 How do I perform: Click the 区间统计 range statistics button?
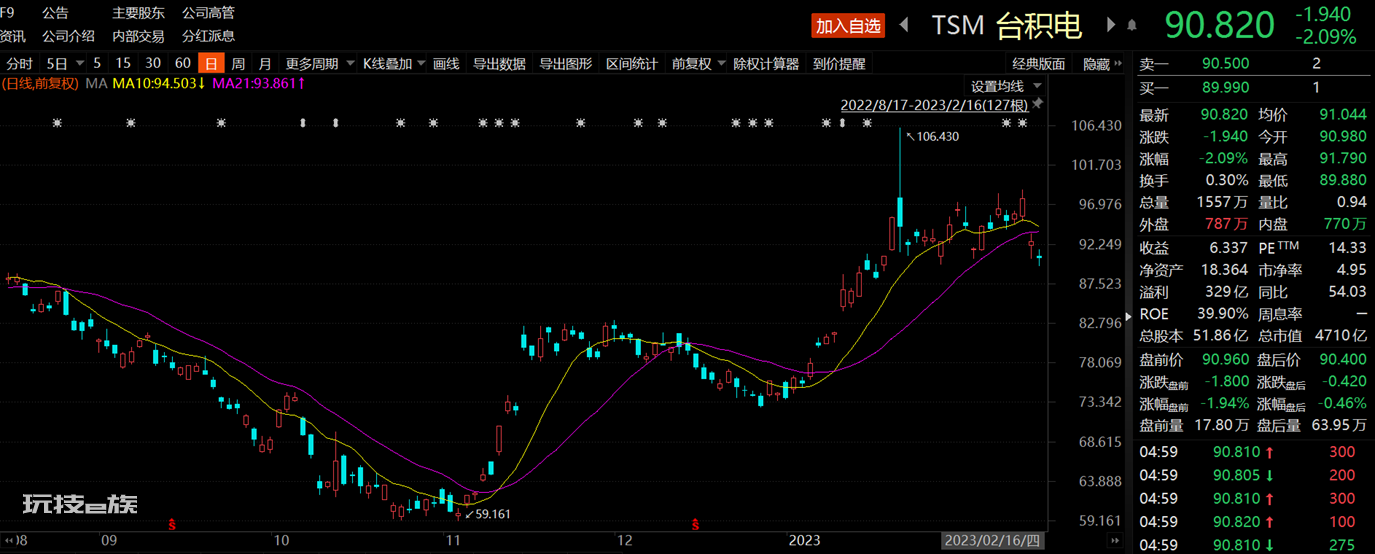pyautogui.click(x=632, y=64)
